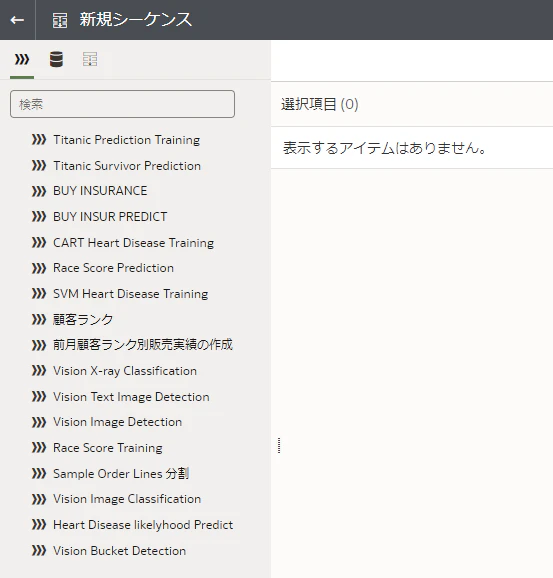Click the flow icon beside Race Score Training
This screenshot has height=578, width=553.
click(x=39, y=448)
